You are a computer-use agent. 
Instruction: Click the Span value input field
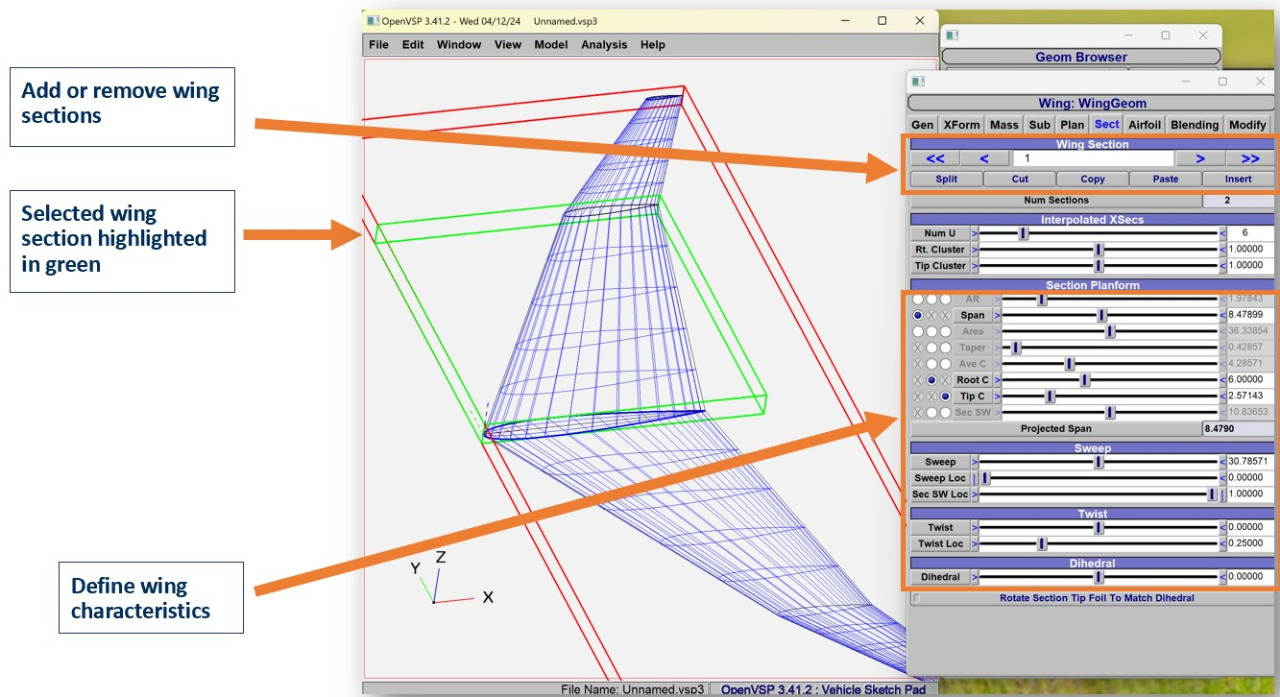[x=1250, y=315]
